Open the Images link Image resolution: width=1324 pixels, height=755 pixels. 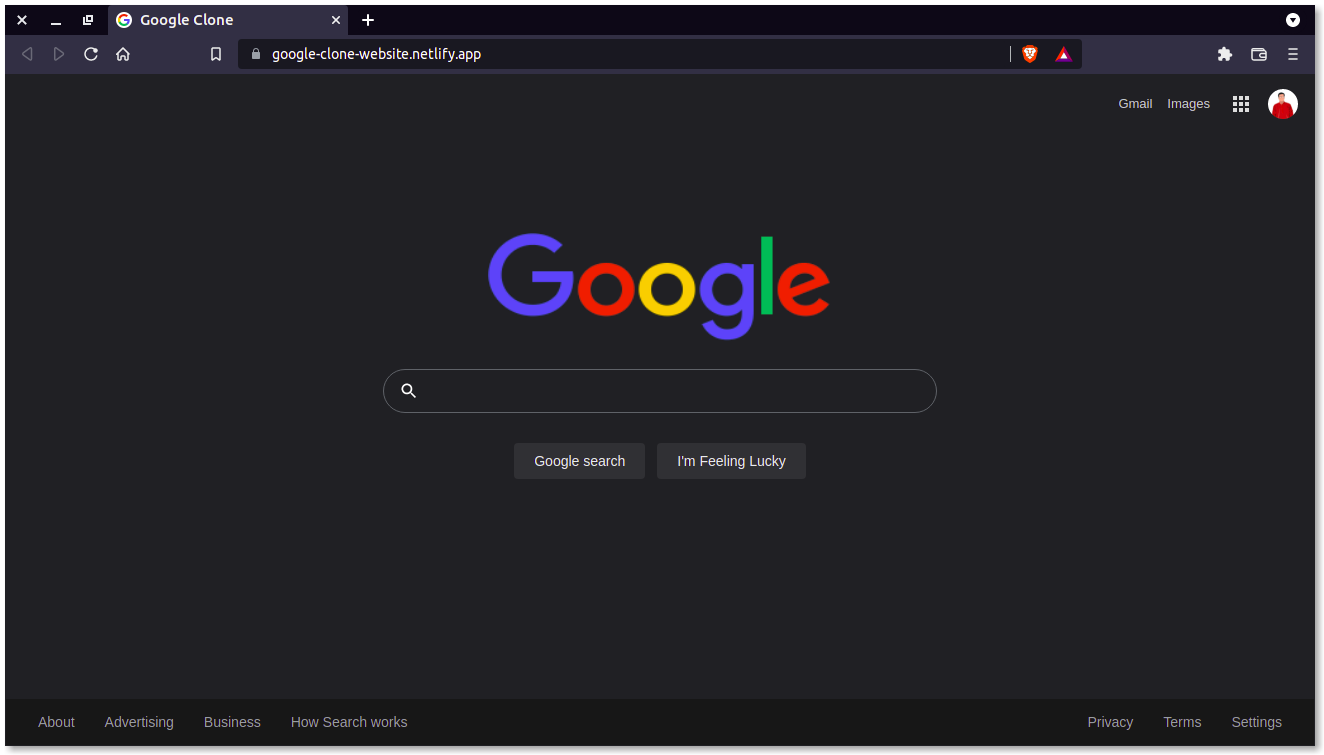point(1188,104)
